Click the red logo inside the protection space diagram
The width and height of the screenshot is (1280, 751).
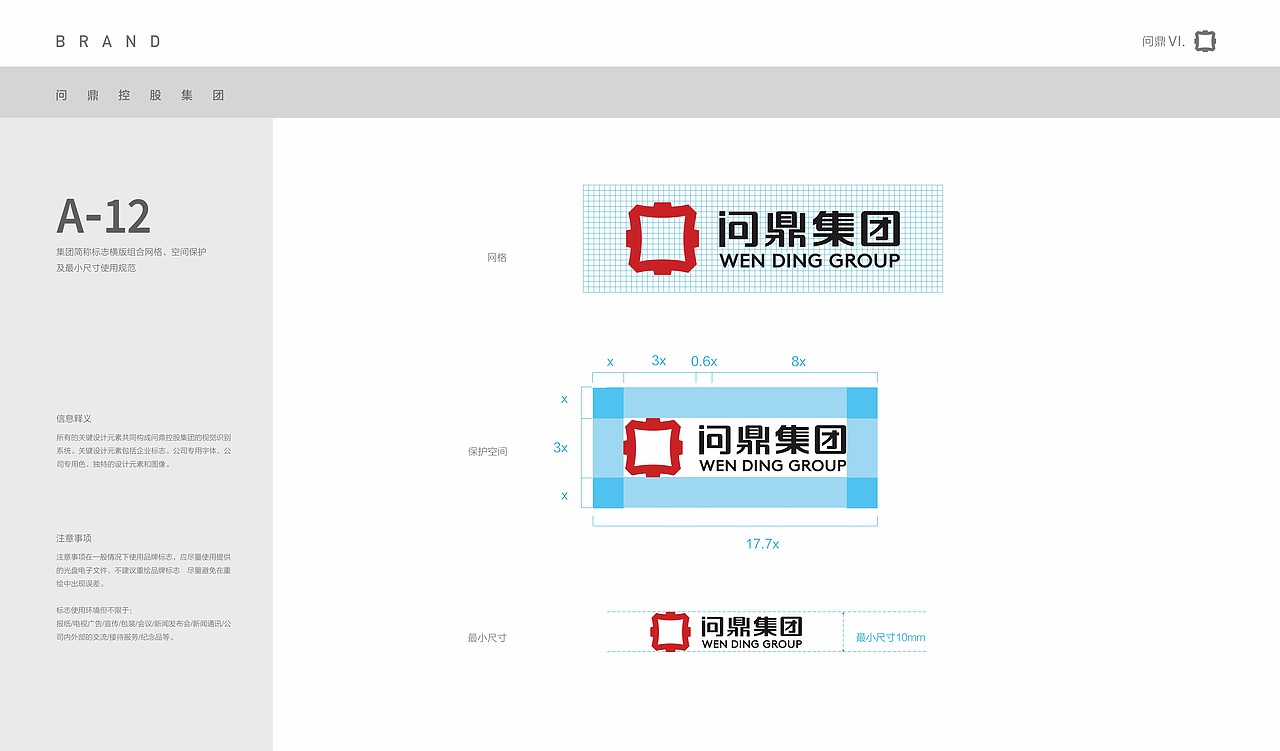click(655, 446)
